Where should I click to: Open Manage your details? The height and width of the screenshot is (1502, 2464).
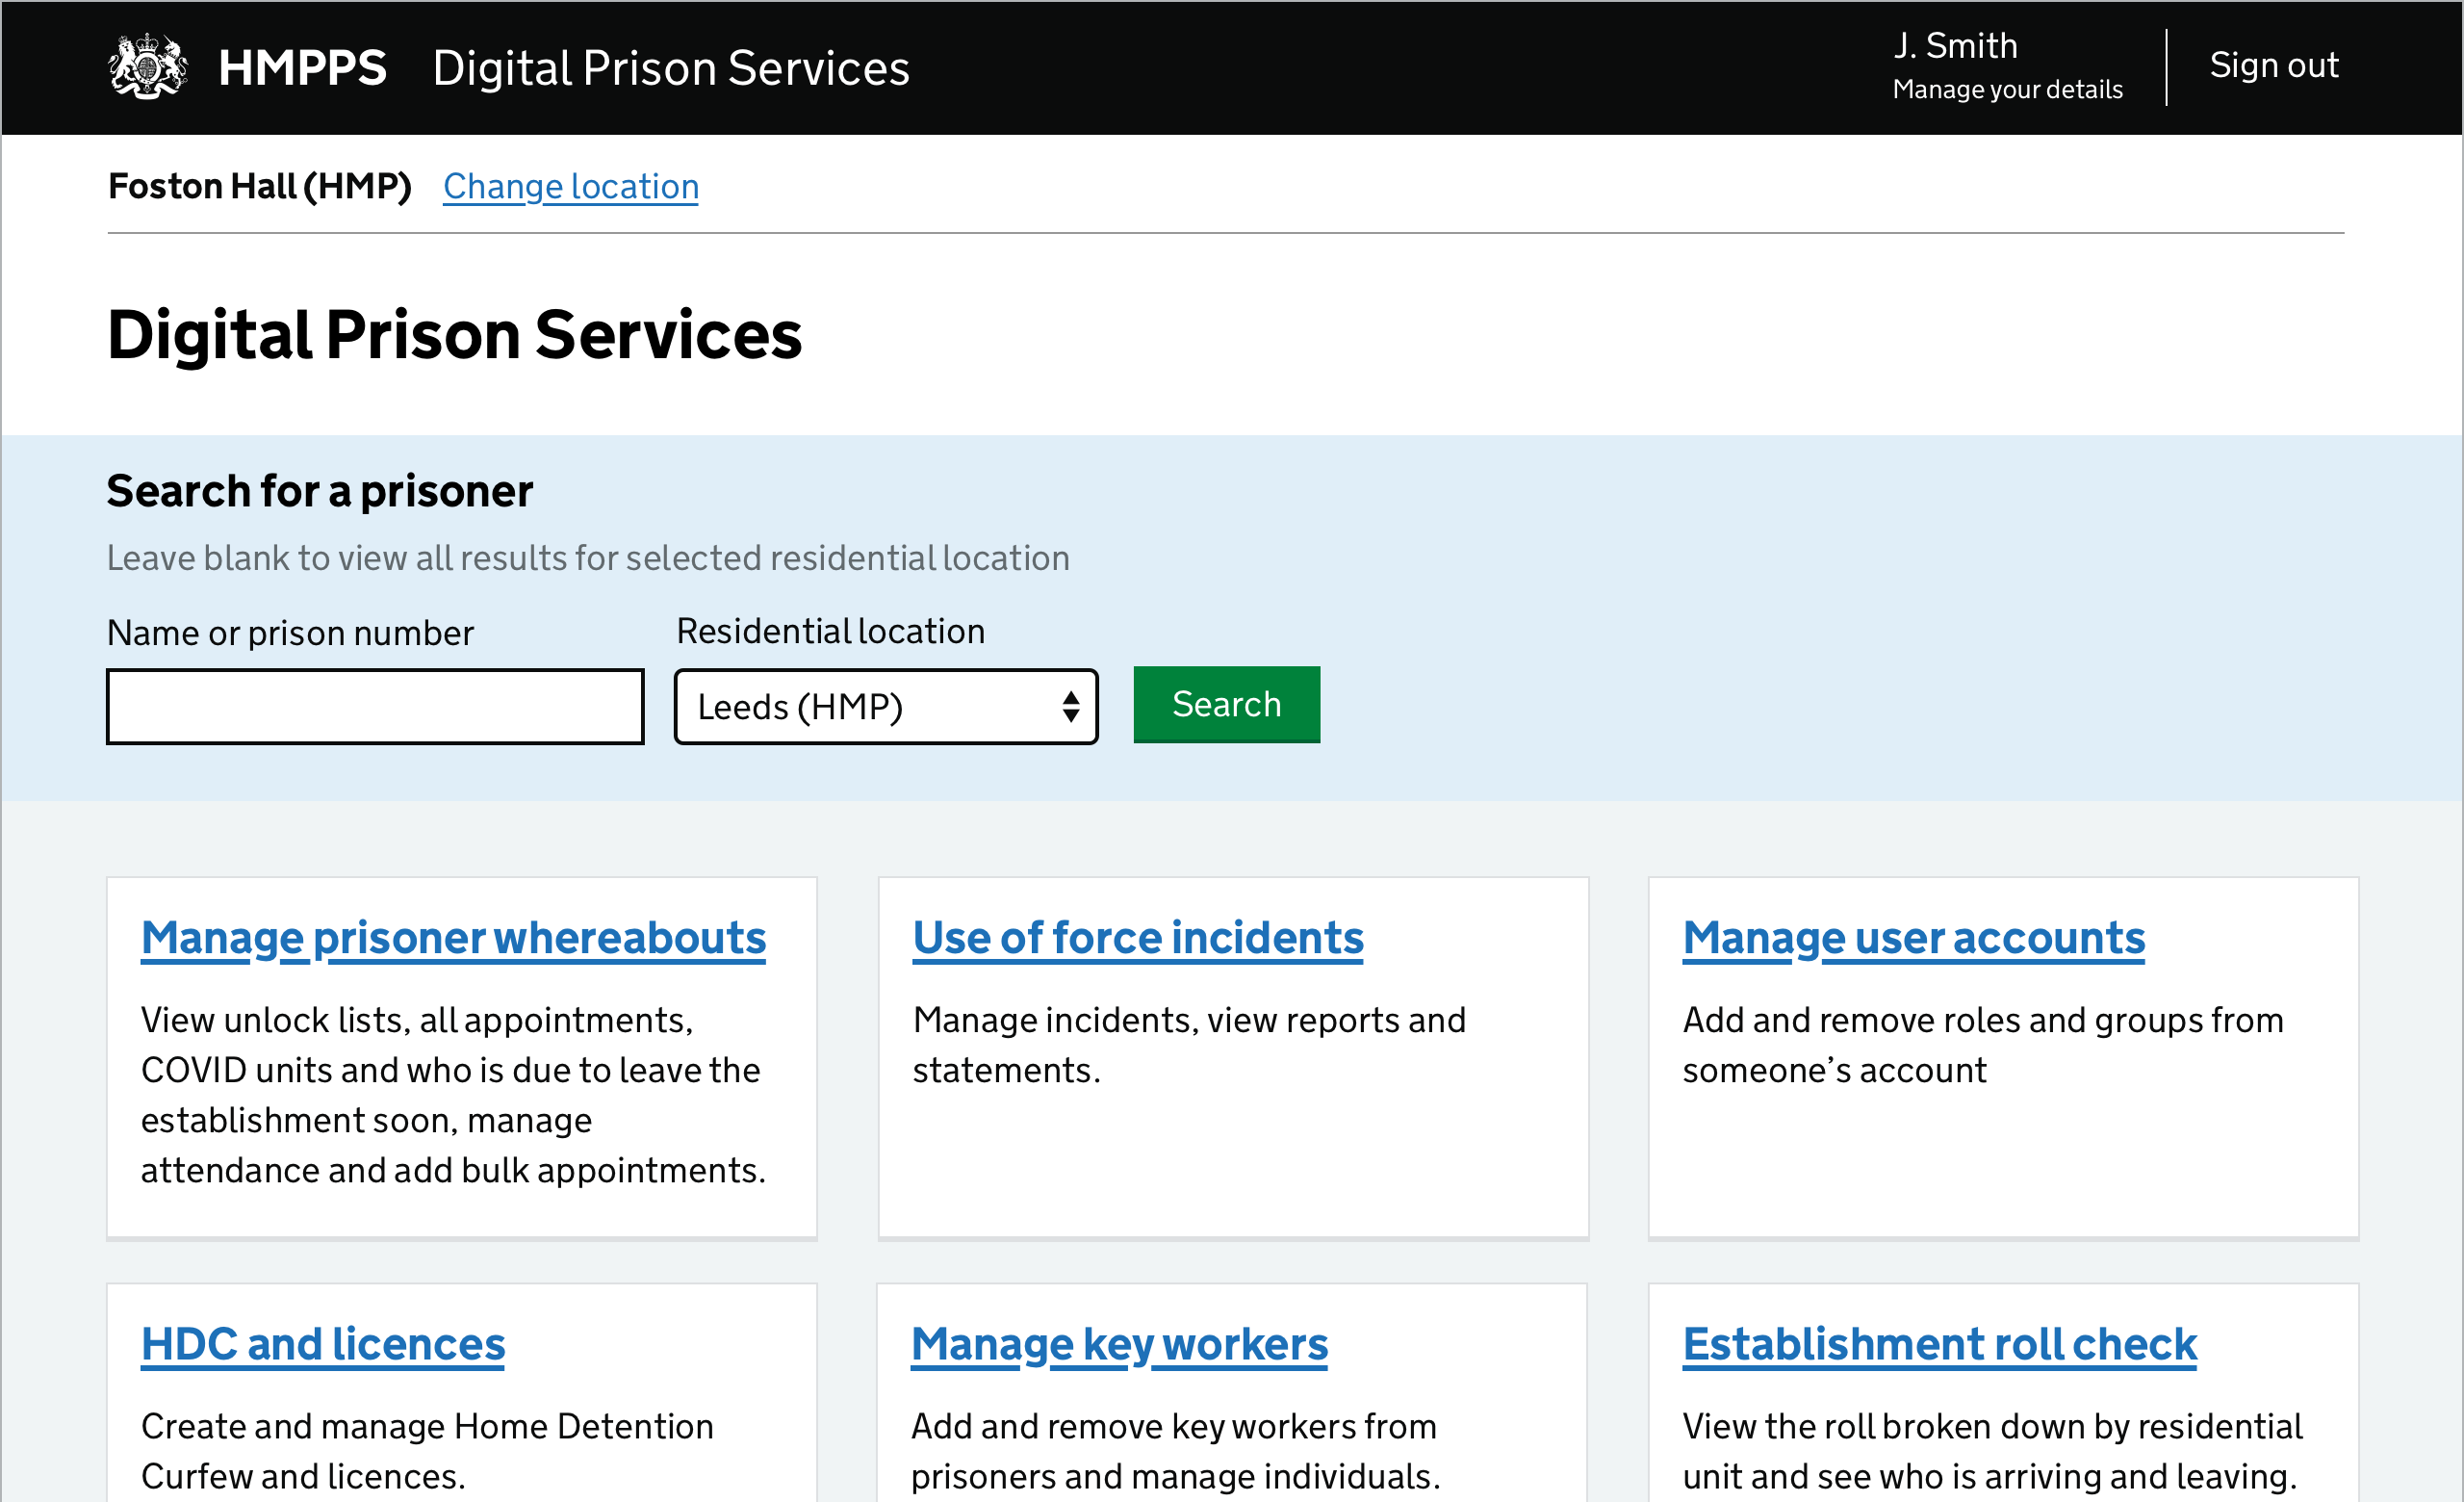[x=2006, y=89]
